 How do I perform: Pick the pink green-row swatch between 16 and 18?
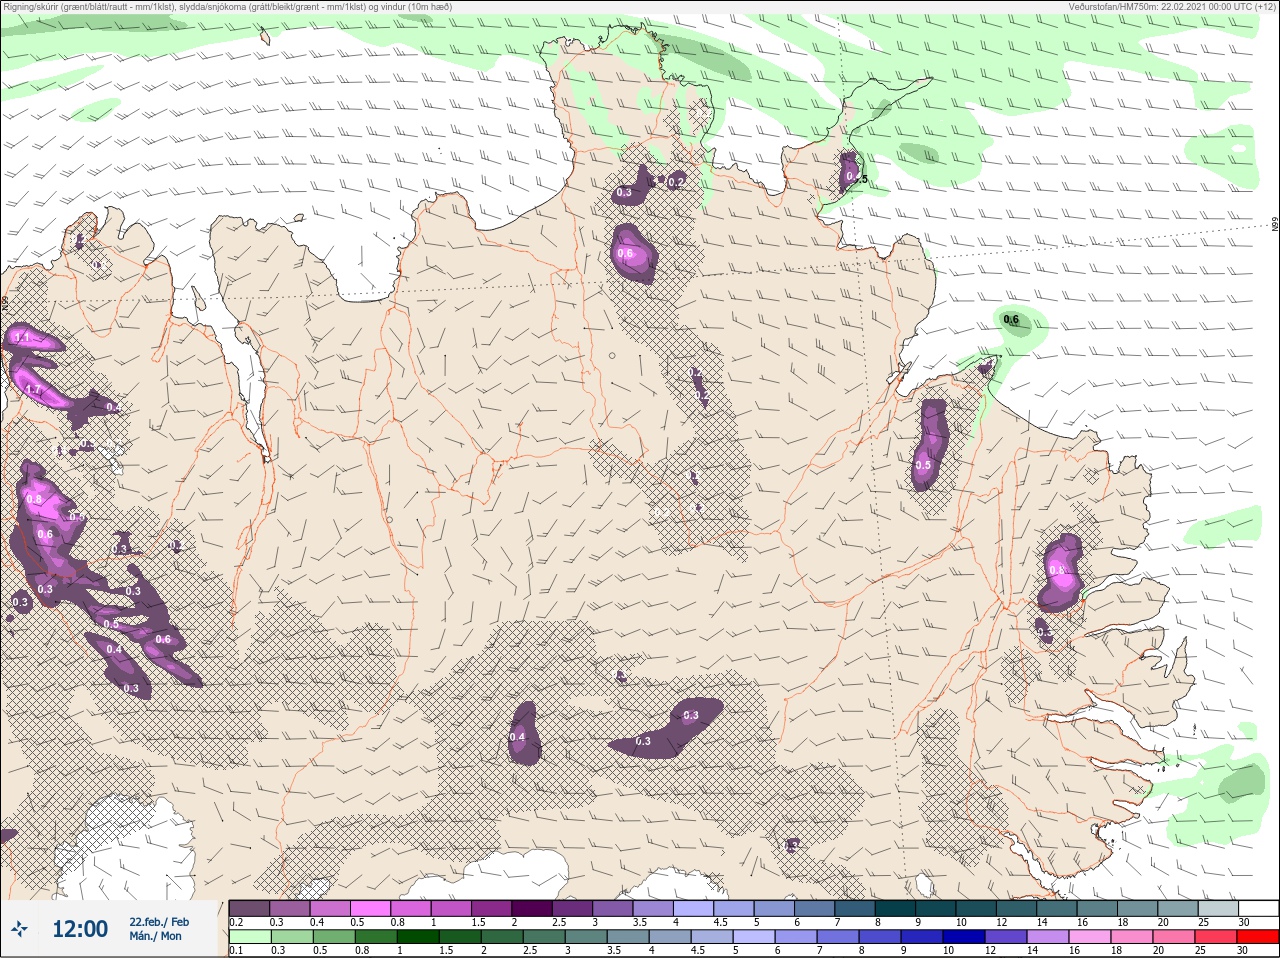(1090, 937)
